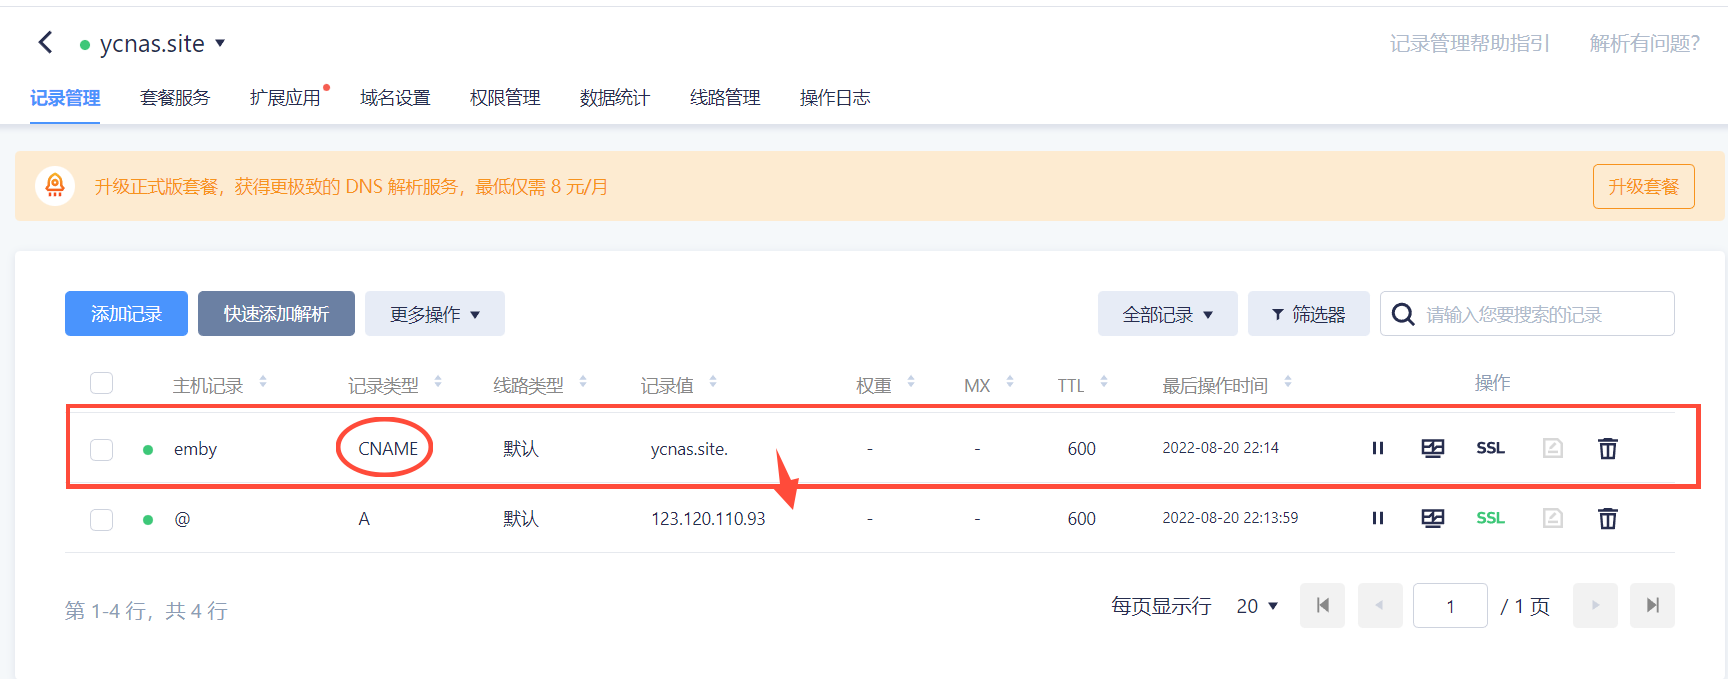
Task: Switch to the 域名设置 tab
Action: pyautogui.click(x=395, y=98)
